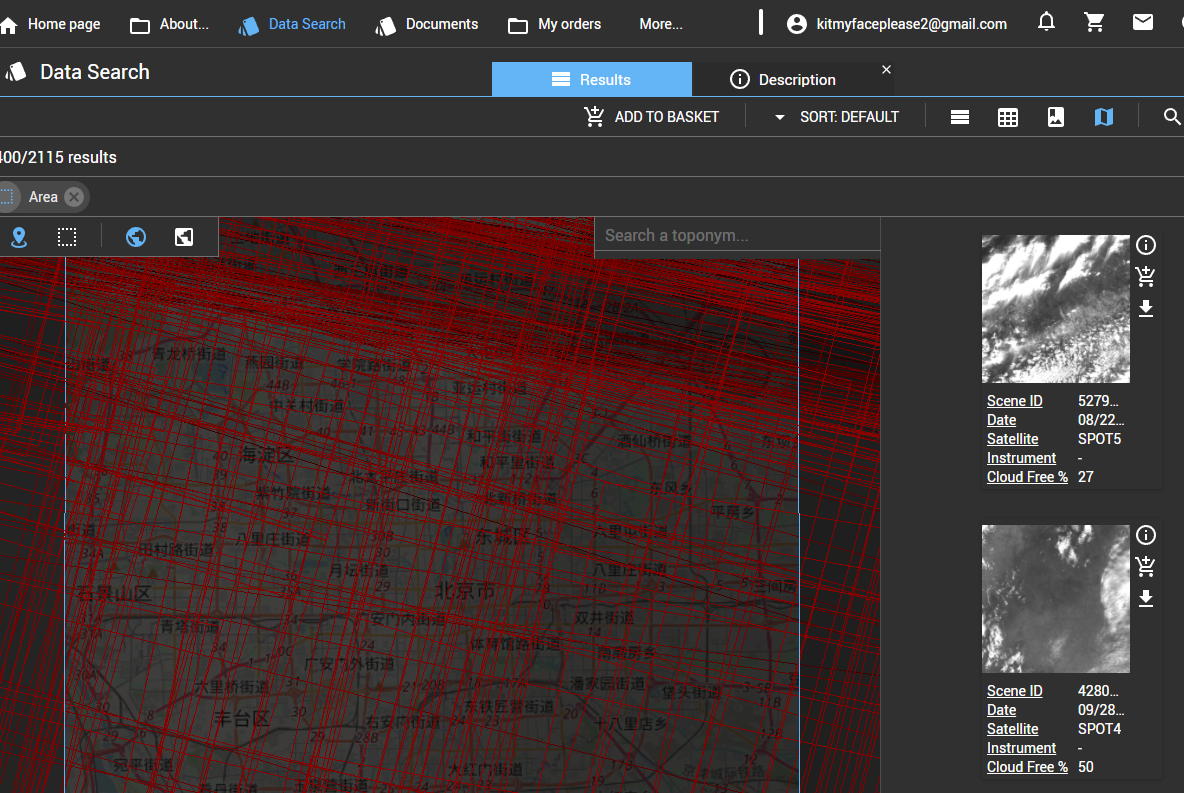Image resolution: width=1184 pixels, height=793 pixels.
Task: Click Cloud Free % label of SPOT4 card
Action: (x=1027, y=767)
